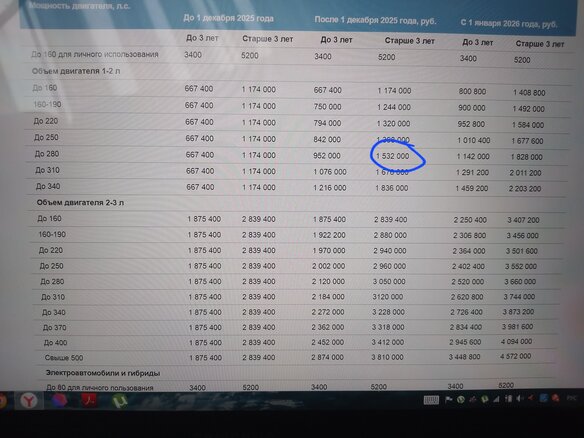Switch input language via РУС indicator

tap(571, 398)
